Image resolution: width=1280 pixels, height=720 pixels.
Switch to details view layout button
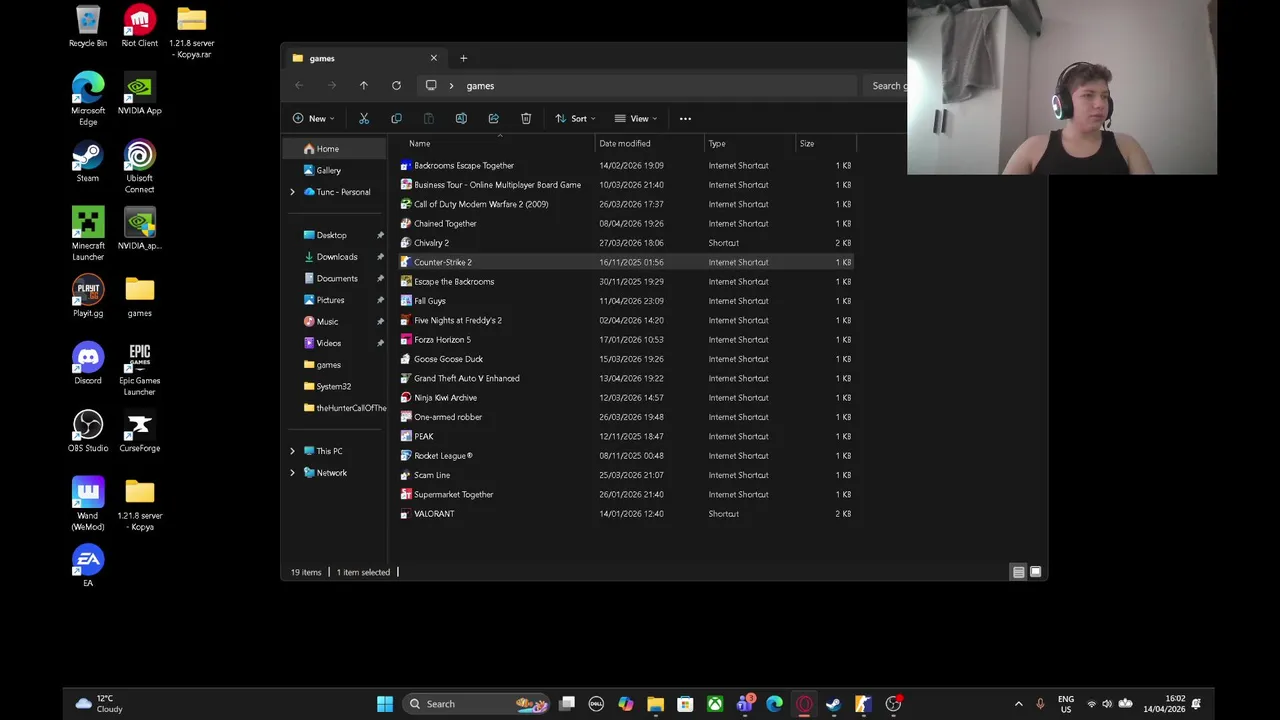tap(1018, 572)
